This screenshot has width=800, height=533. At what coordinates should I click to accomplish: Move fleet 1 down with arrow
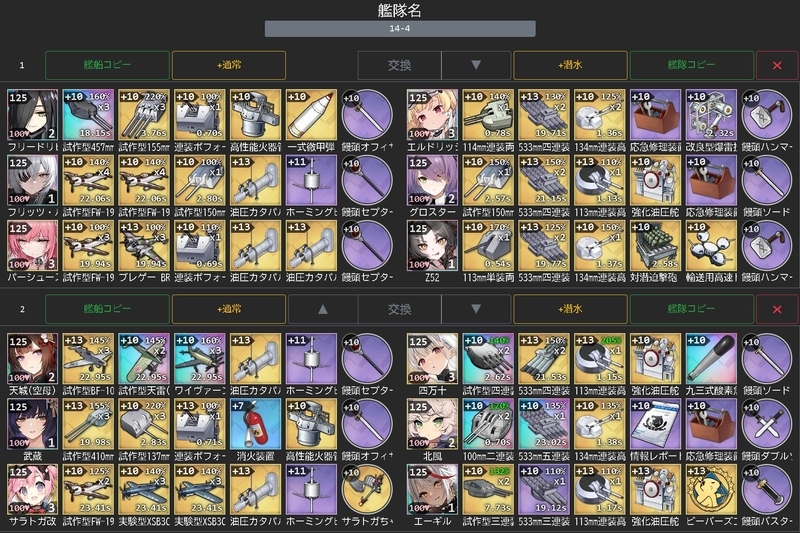pyautogui.click(x=476, y=65)
